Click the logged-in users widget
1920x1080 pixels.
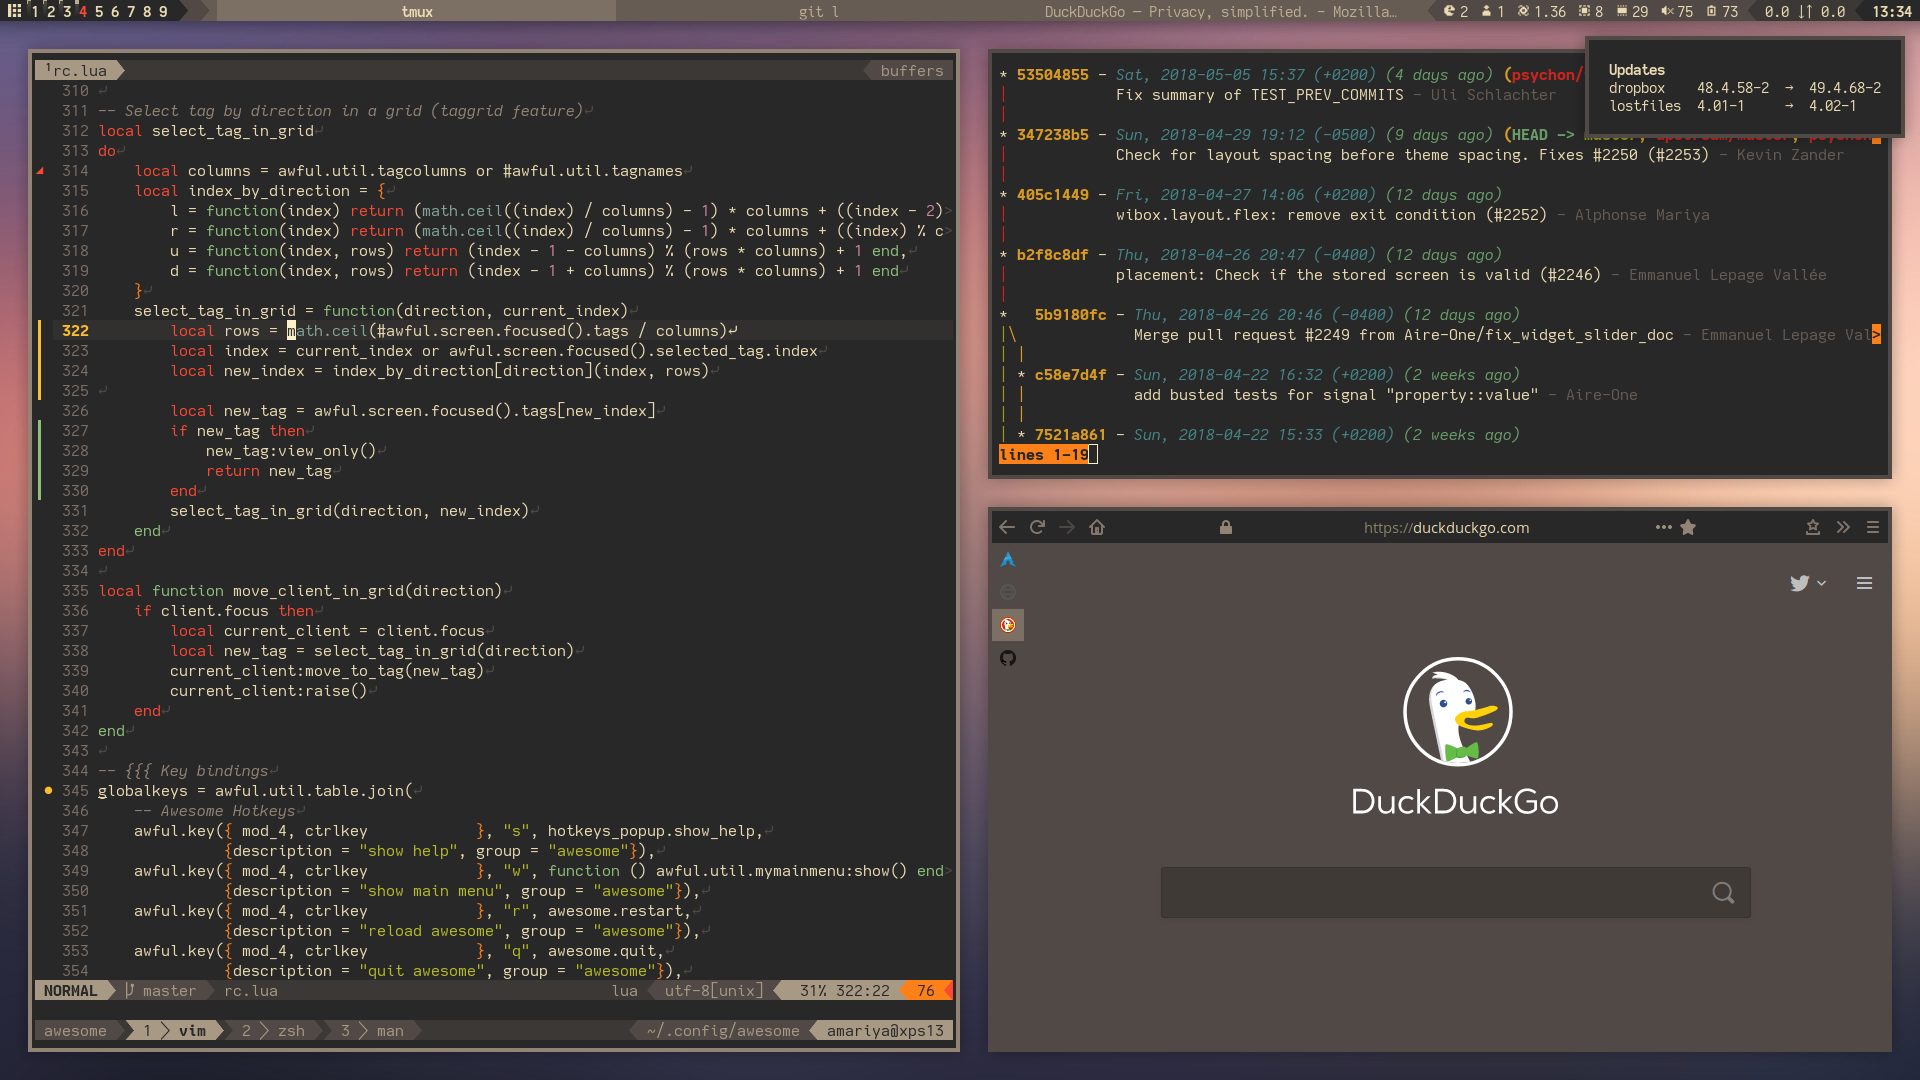coord(1493,12)
